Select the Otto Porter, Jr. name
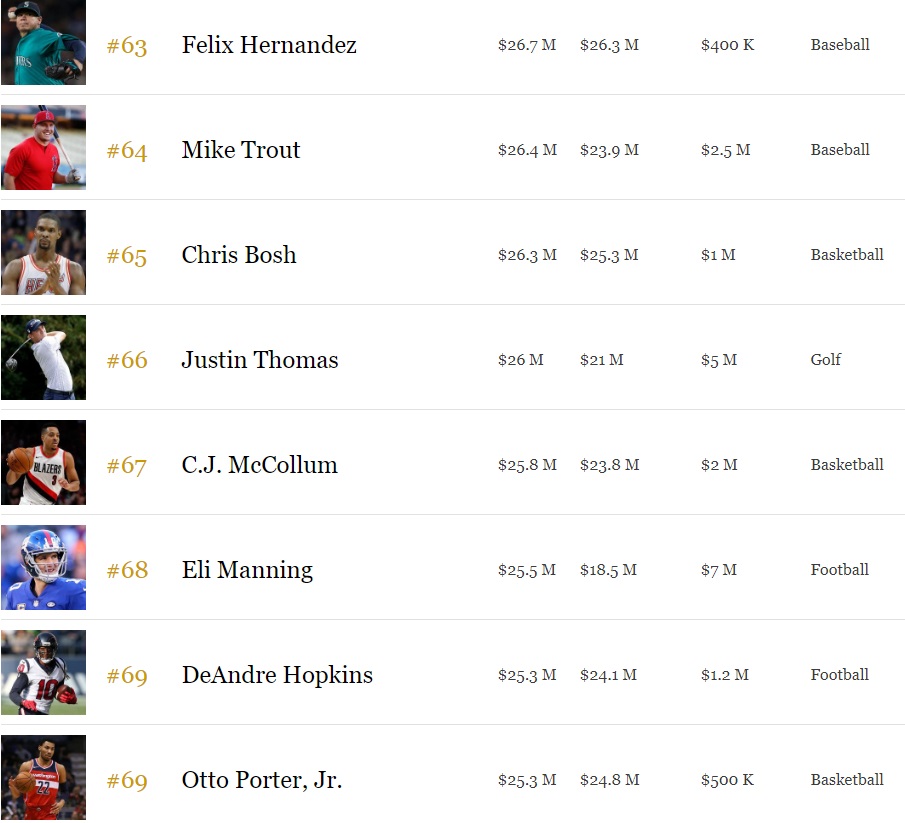Screen dimensions: 905x823 click(x=262, y=780)
